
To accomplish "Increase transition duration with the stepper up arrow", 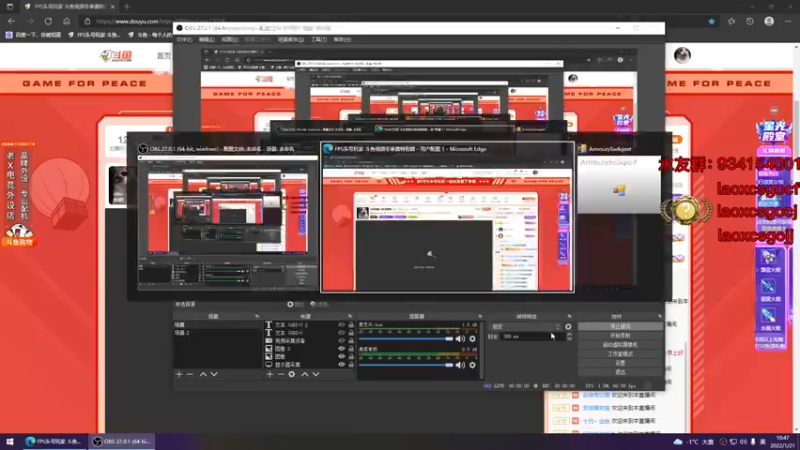I will (x=569, y=335).
